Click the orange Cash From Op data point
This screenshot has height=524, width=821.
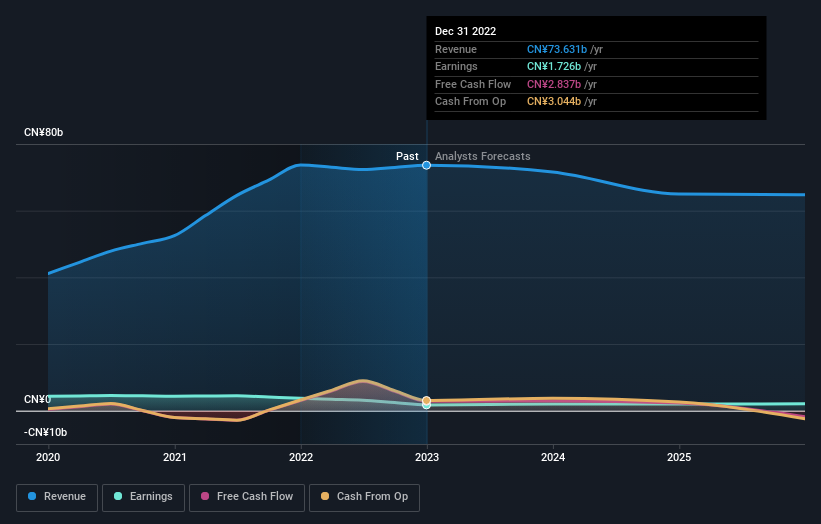coord(427,400)
